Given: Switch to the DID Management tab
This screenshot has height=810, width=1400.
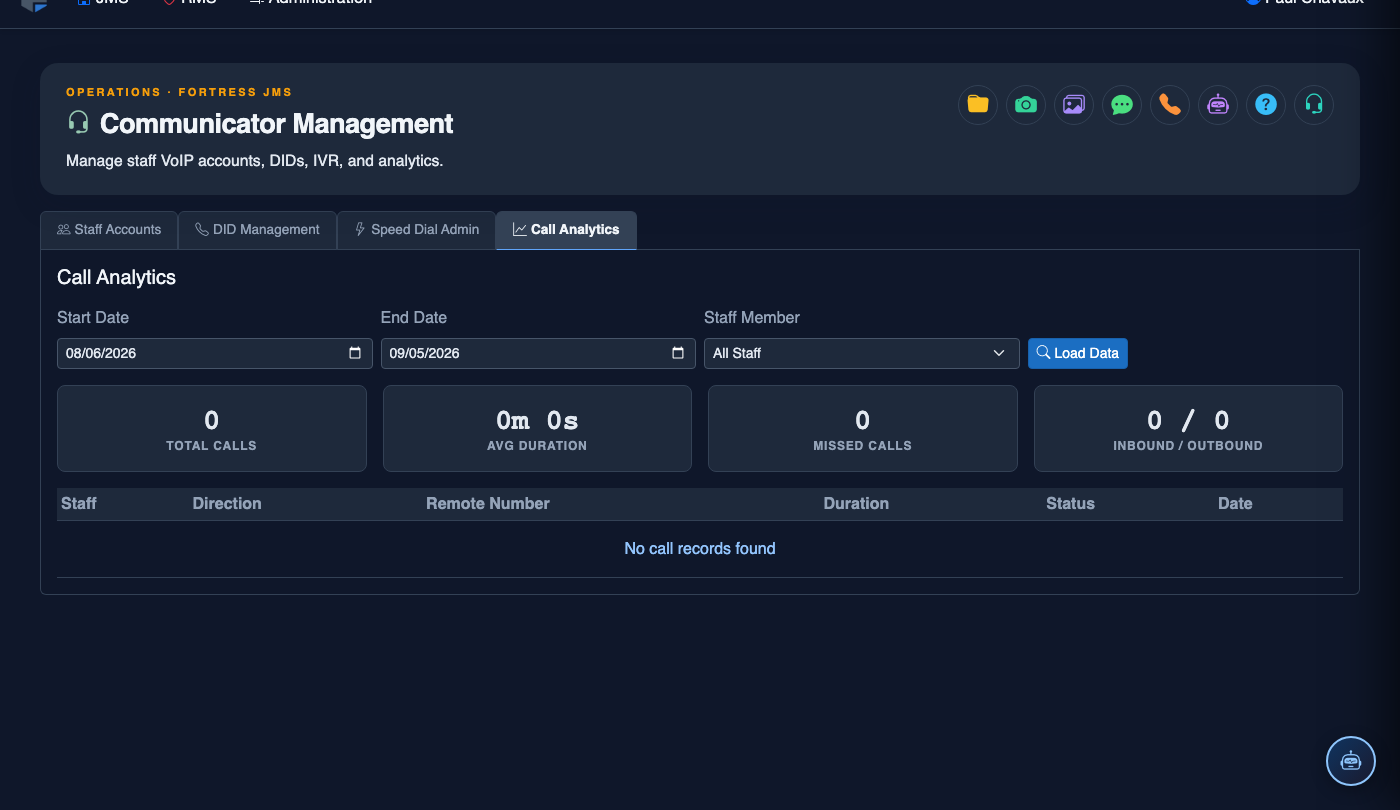Looking at the screenshot, I should [257, 230].
